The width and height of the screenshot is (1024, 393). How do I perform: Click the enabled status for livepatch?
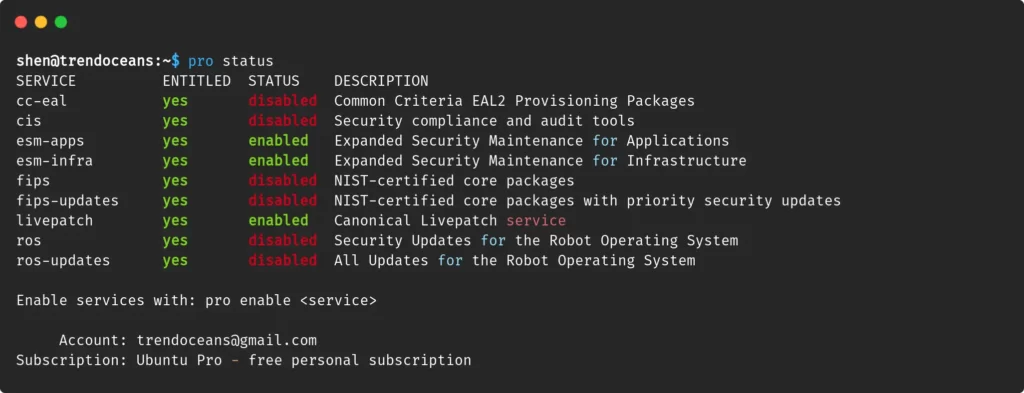coord(278,220)
